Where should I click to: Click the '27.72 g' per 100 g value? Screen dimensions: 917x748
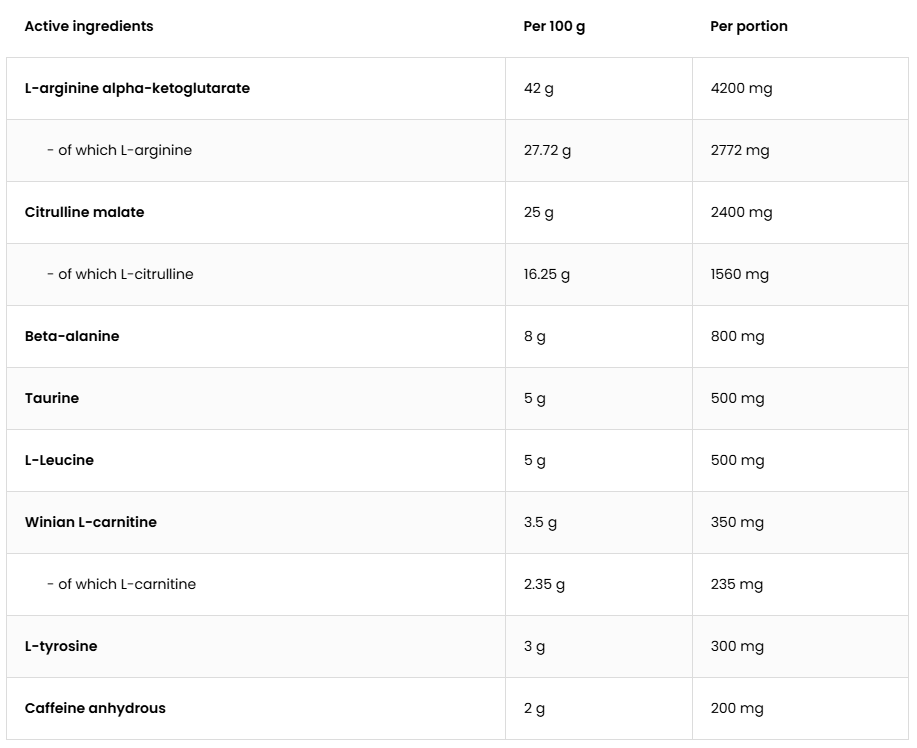(x=547, y=151)
